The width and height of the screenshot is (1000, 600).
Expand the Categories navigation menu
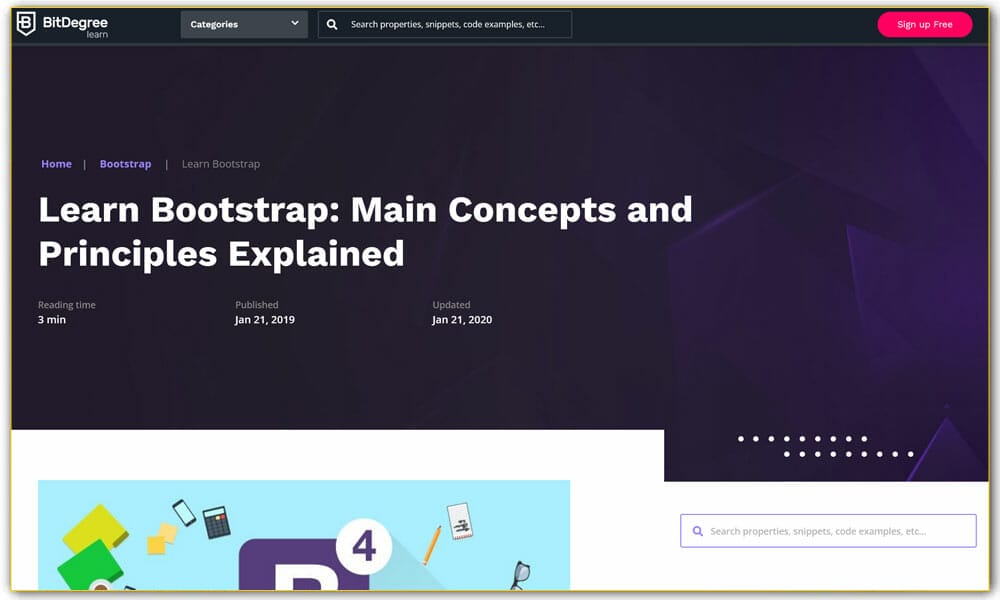pyautogui.click(x=243, y=23)
